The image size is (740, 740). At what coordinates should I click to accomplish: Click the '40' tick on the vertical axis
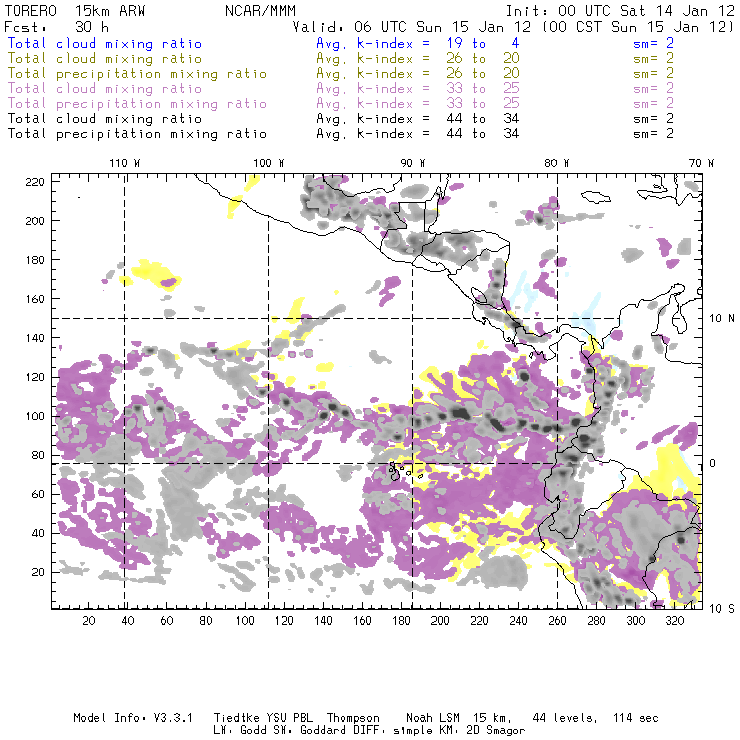point(38,533)
